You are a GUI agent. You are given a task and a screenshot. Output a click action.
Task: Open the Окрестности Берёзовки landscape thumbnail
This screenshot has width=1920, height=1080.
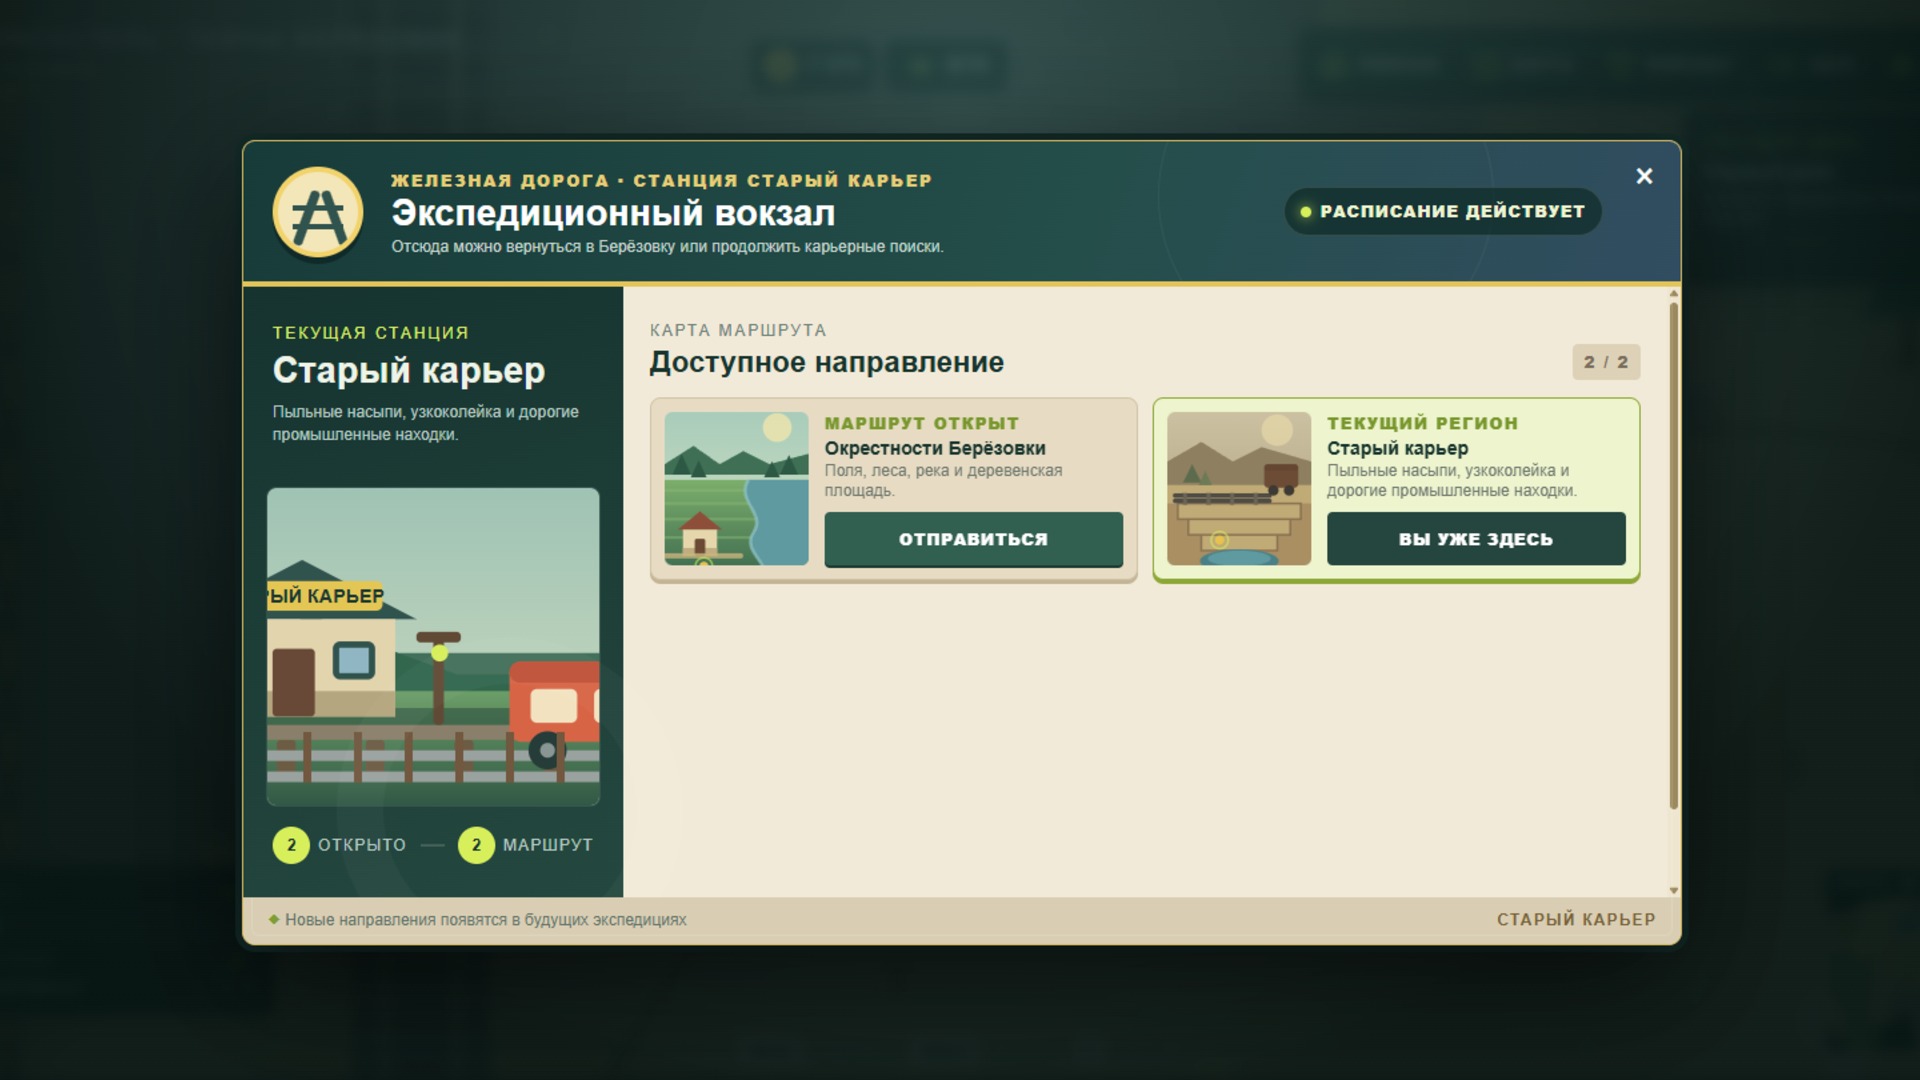736,488
